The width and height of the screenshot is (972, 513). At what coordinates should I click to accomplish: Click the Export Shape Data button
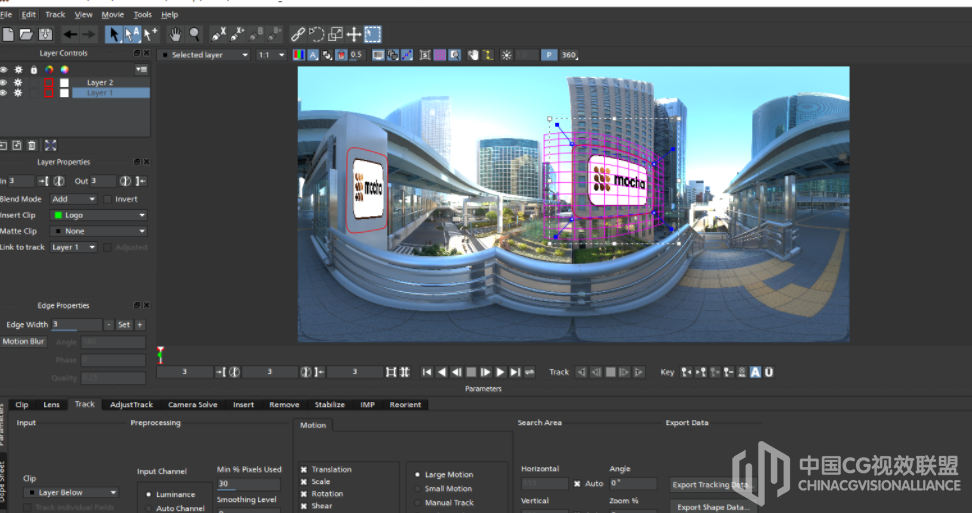713,507
